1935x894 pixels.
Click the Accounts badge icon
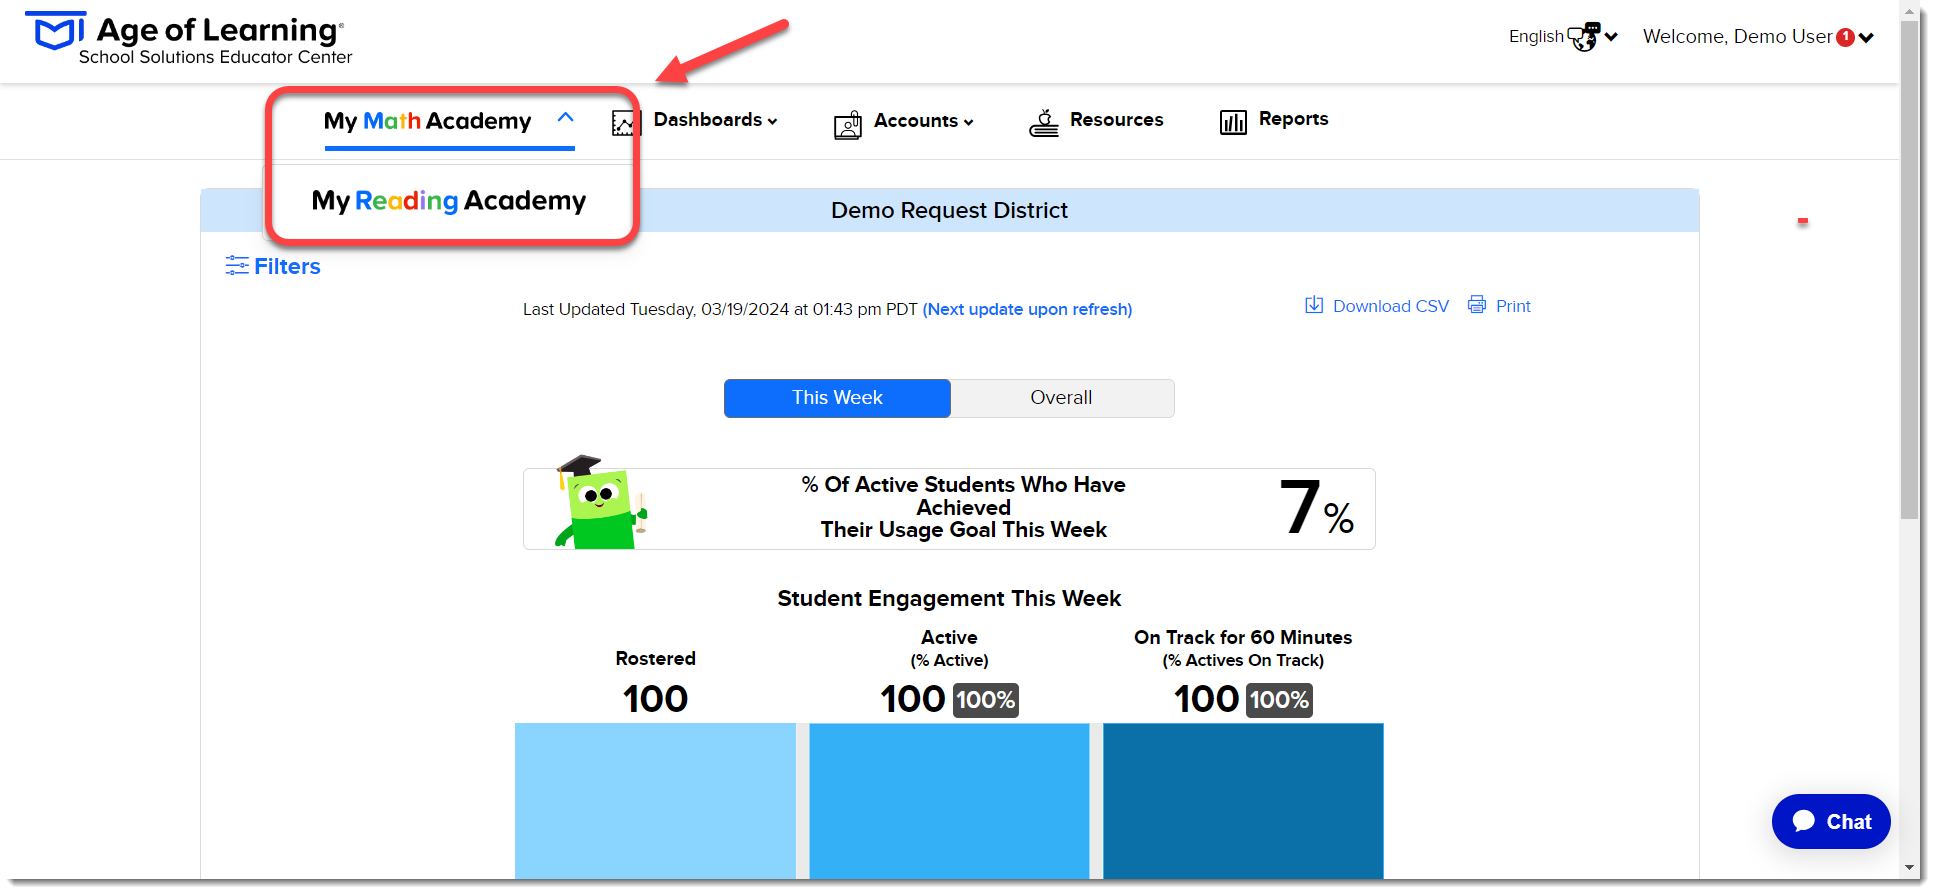point(848,124)
